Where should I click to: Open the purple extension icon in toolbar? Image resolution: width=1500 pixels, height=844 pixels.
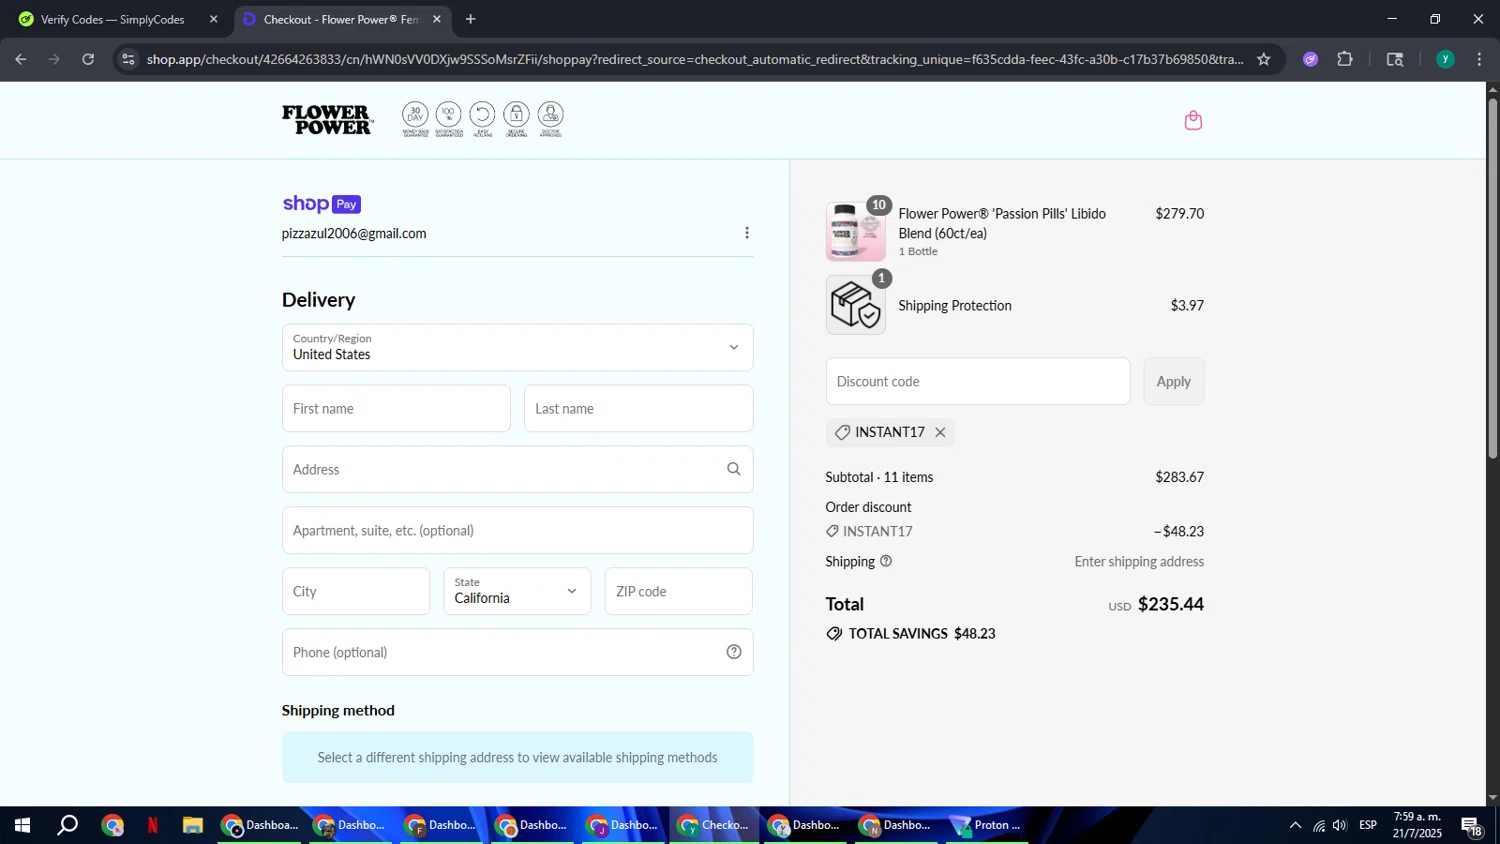[1311, 59]
